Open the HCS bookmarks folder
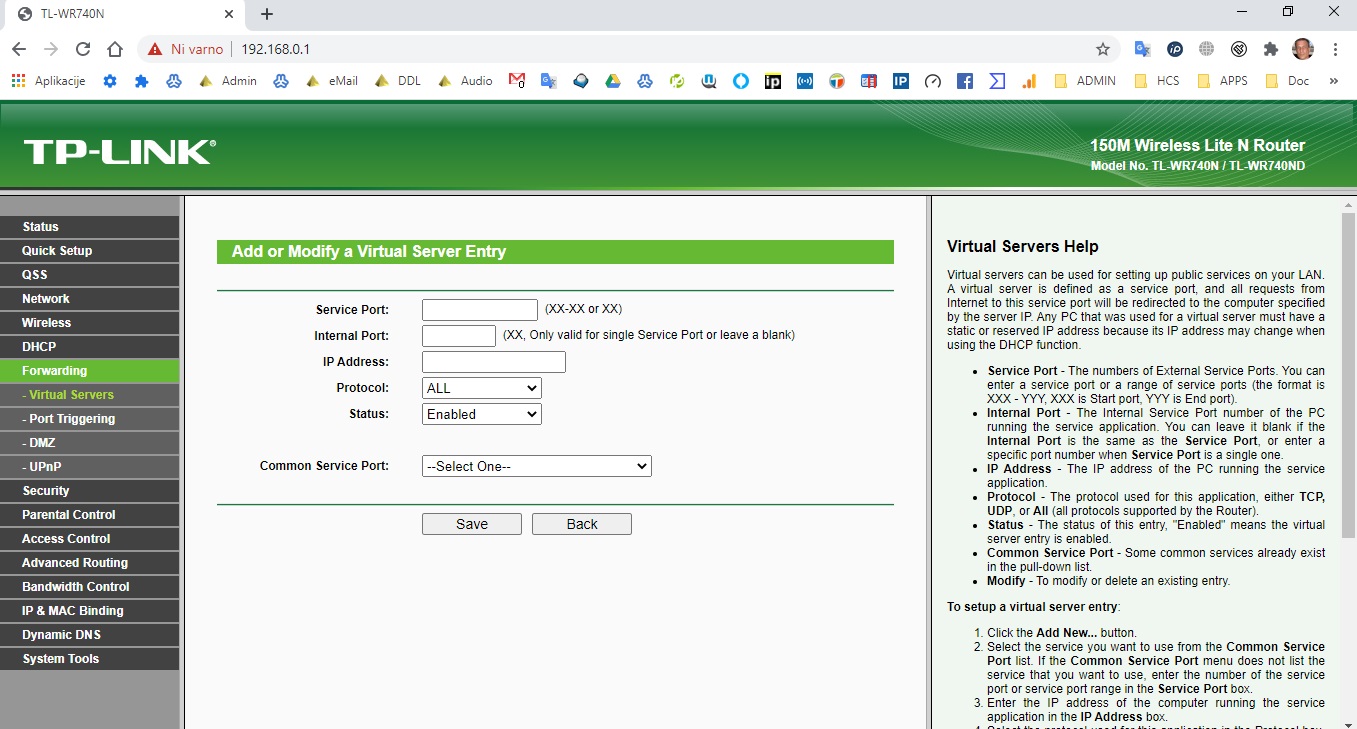Screen dimensions: 1357x729 pyautogui.click(x=1158, y=81)
